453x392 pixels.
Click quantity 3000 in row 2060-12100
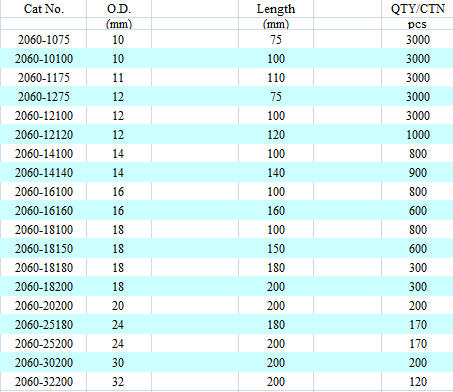[x=418, y=116]
